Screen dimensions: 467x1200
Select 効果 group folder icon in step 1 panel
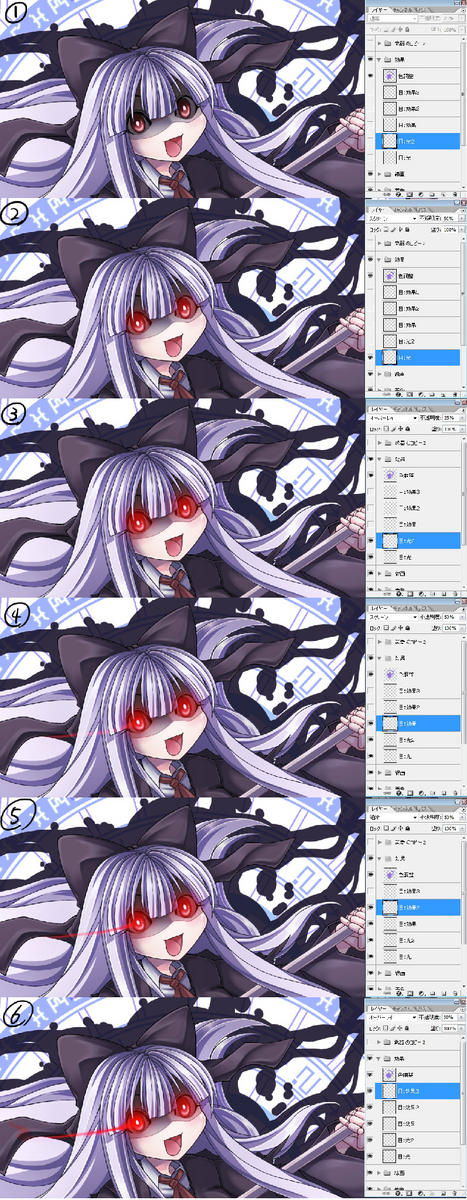pos(387,59)
